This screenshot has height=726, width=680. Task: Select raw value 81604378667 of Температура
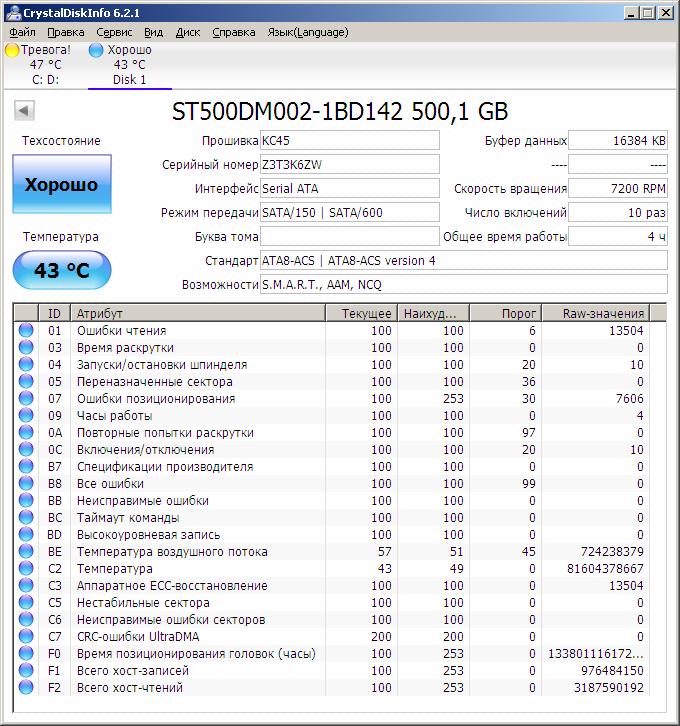[x=605, y=569]
